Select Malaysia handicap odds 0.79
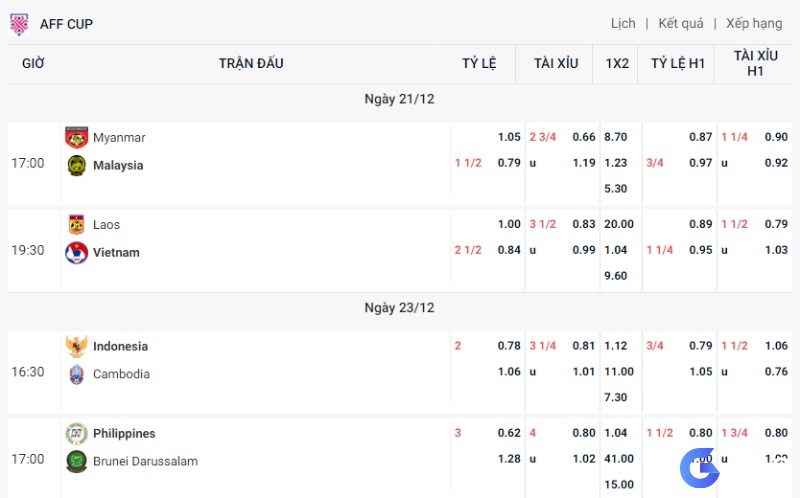800x498 pixels. [509, 163]
